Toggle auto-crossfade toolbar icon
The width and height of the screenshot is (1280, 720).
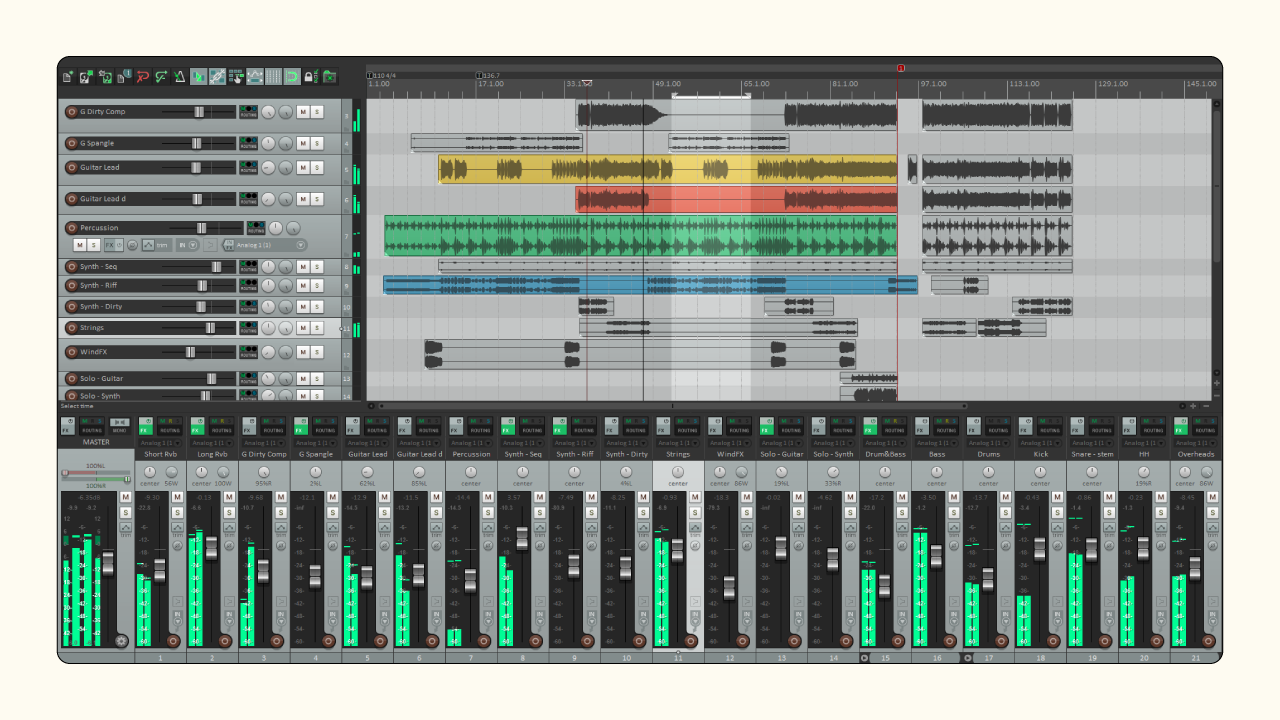[199, 77]
